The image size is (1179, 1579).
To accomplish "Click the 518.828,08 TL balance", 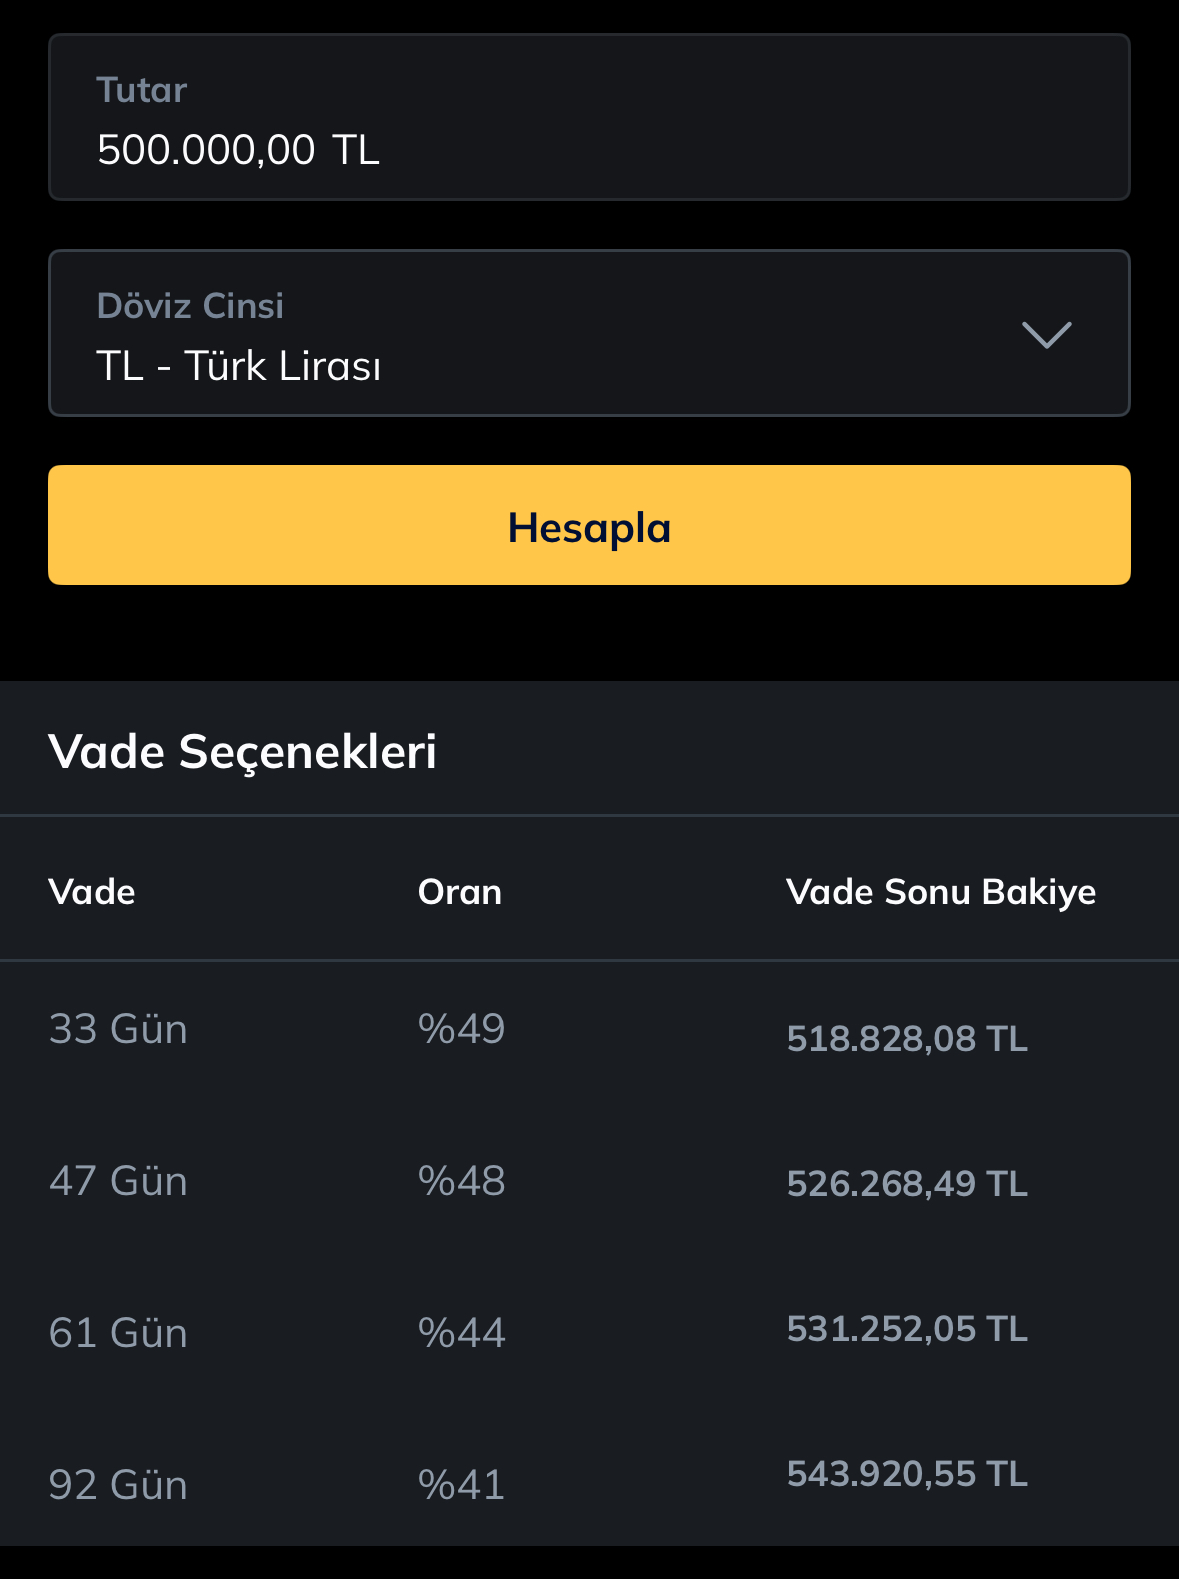I will point(907,1039).
